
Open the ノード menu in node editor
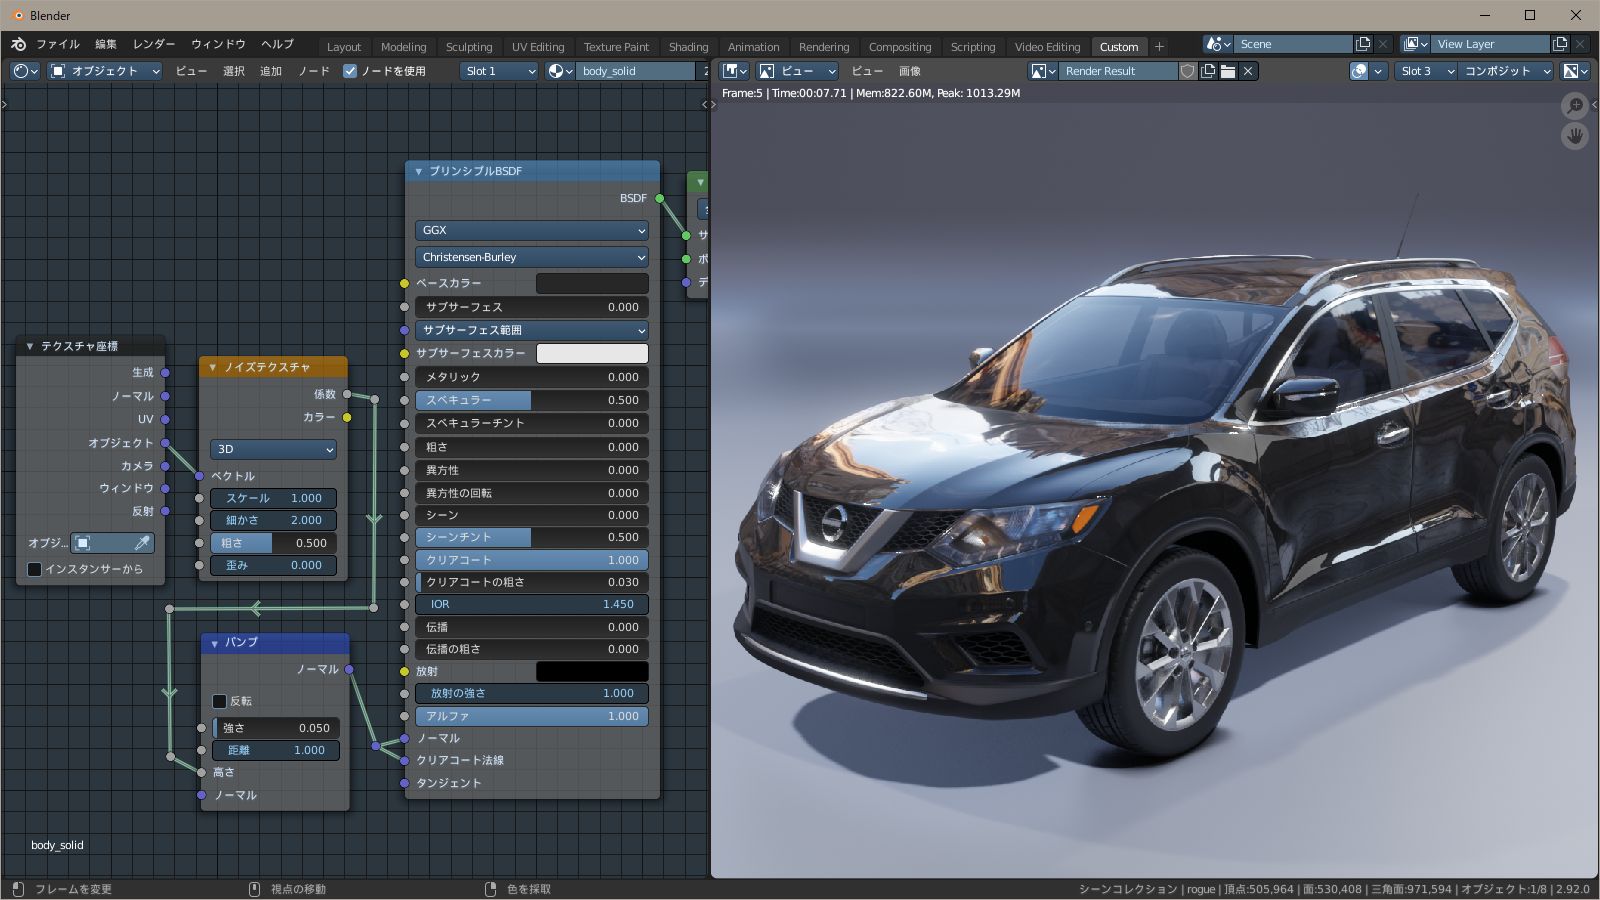[314, 71]
